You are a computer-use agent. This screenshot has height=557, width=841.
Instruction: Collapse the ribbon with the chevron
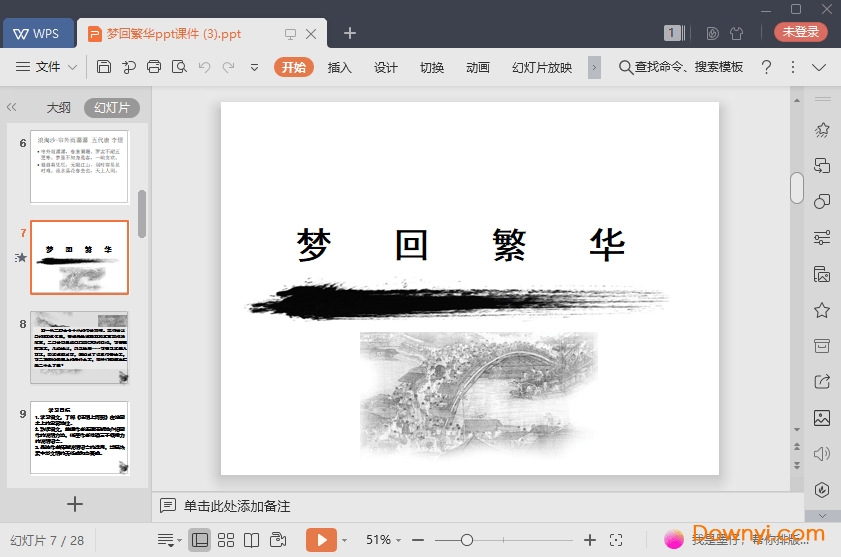coord(818,67)
